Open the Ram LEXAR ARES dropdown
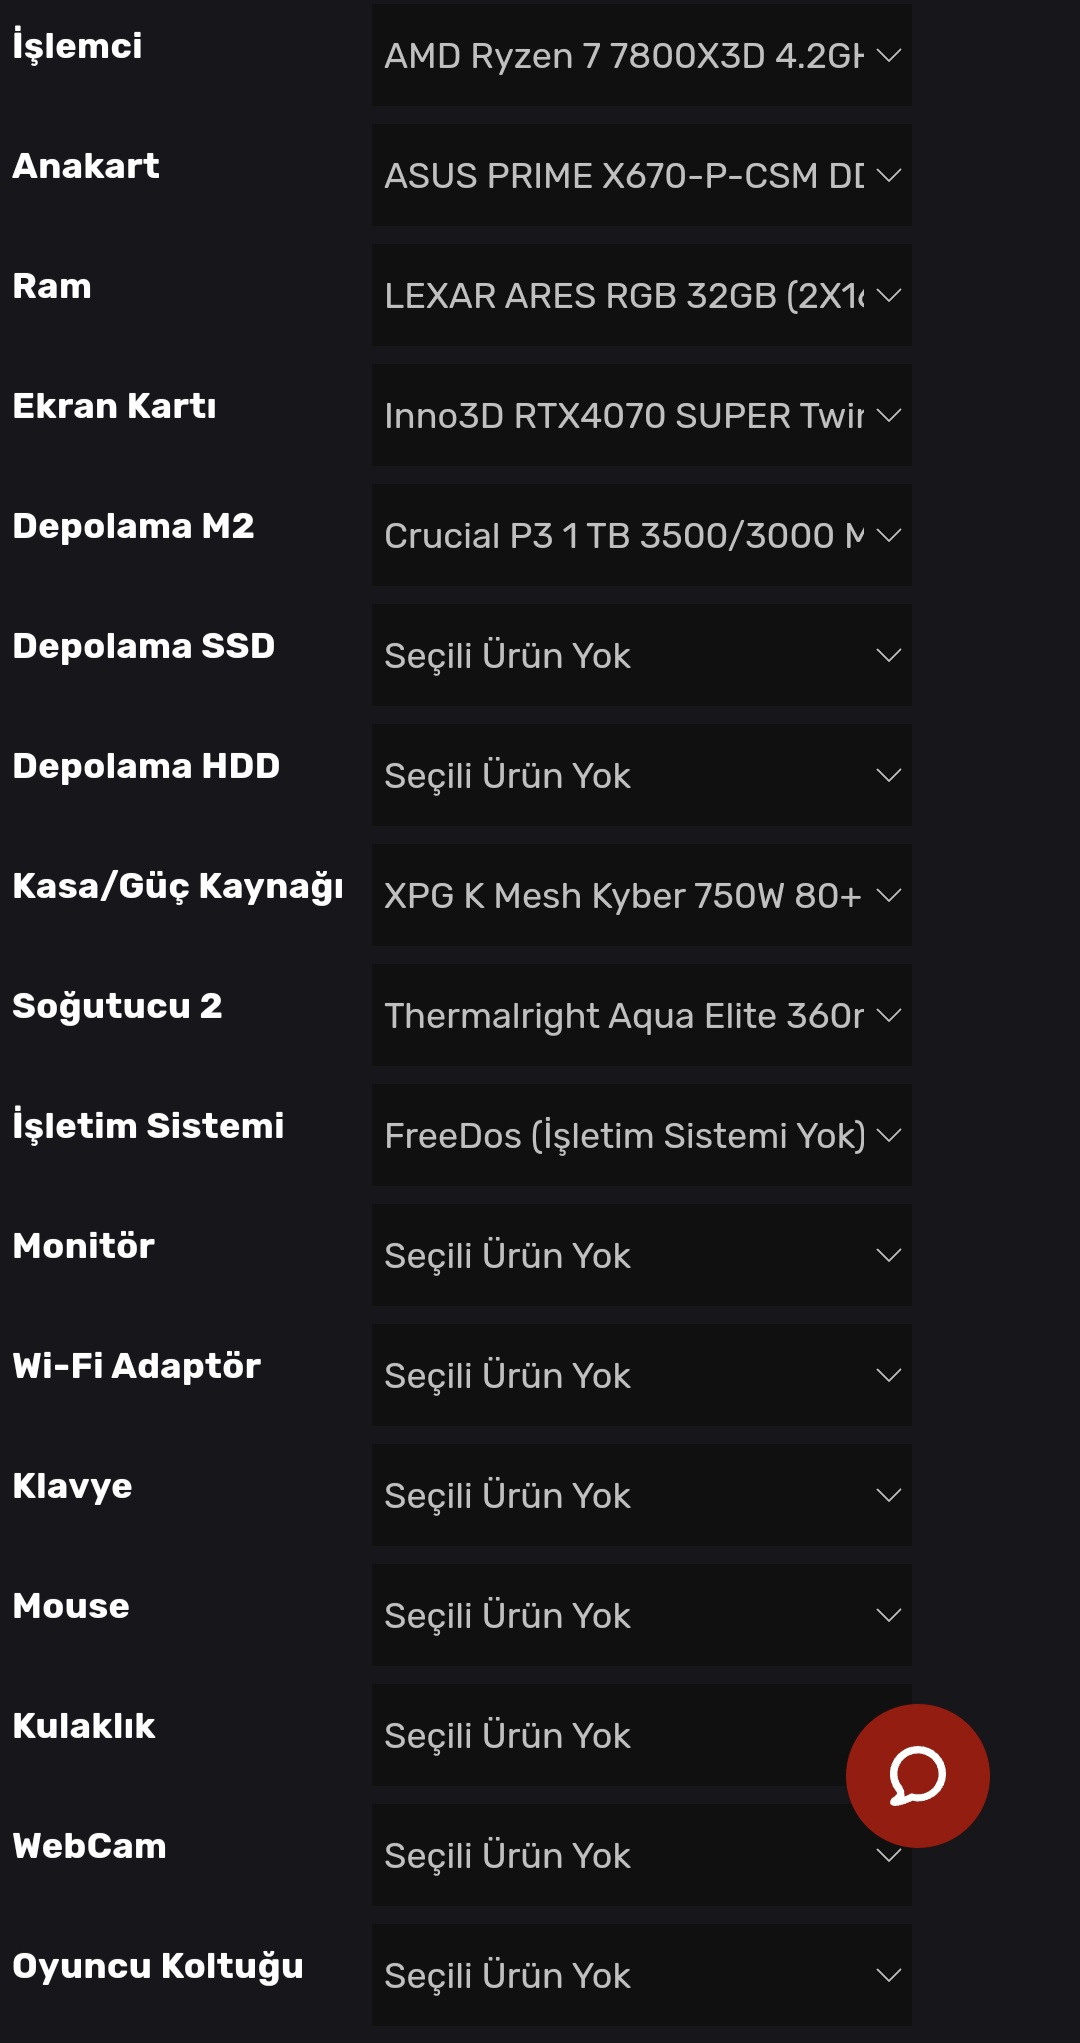 (640, 296)
